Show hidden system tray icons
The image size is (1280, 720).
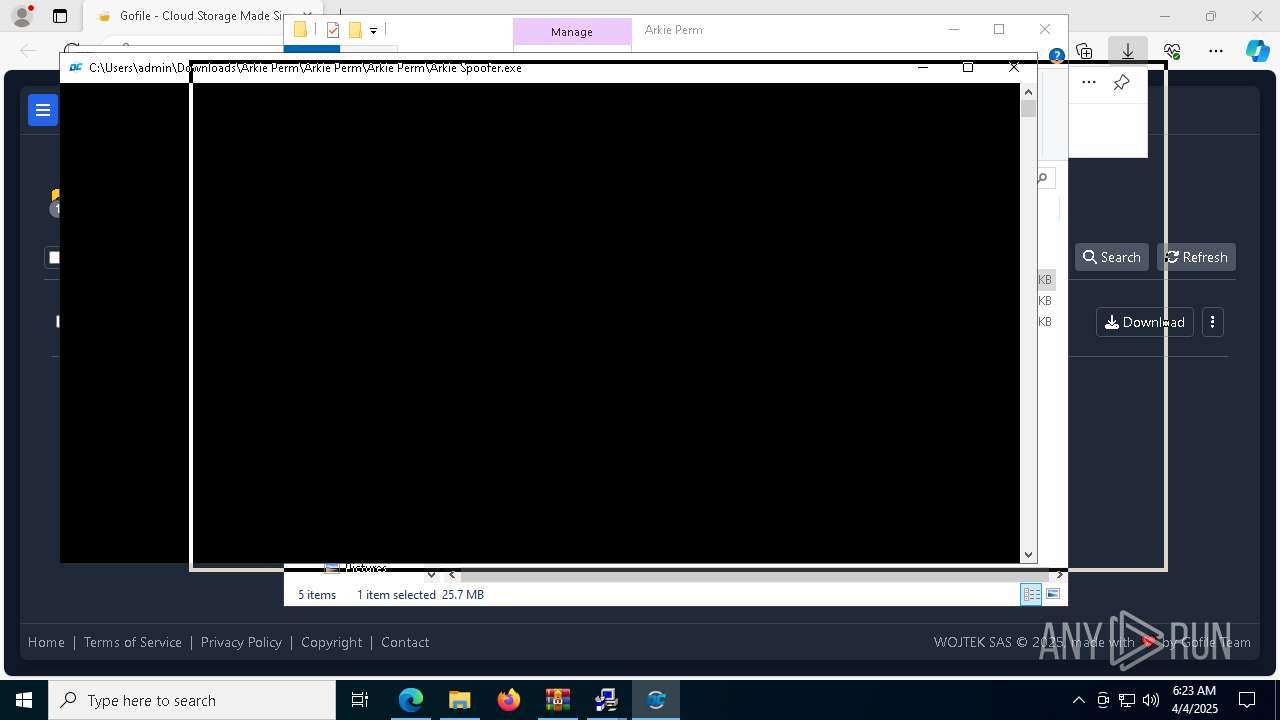pyautogui.click(x=1078, y=700)
